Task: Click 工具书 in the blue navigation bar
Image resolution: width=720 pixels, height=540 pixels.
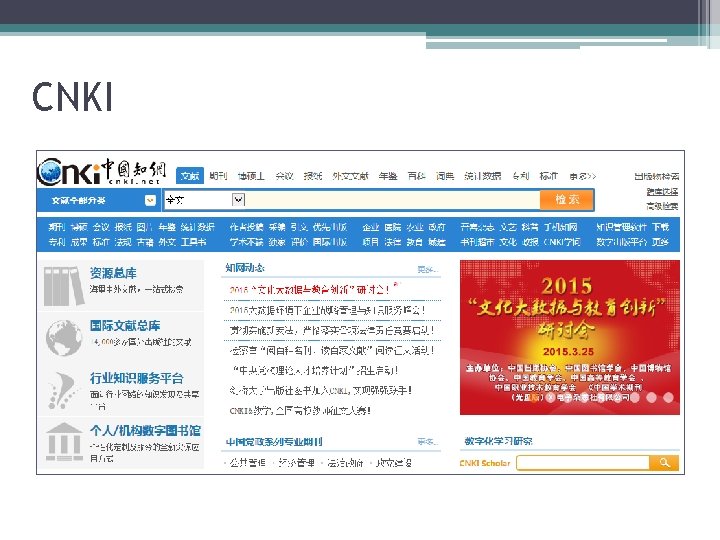Action: [x=193, y=242]
